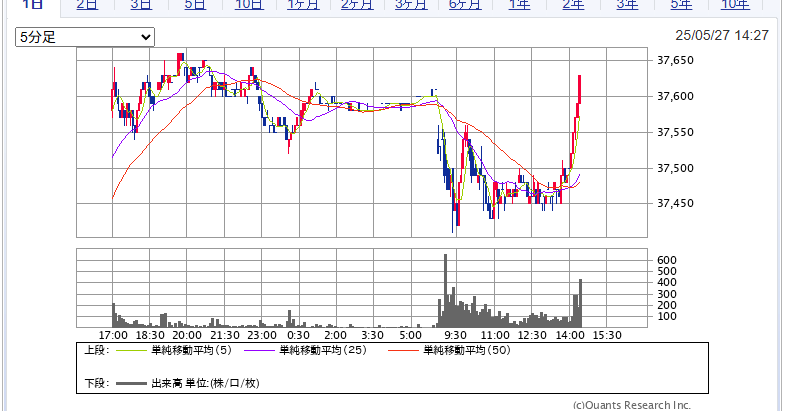Switch to the 10年 range tab
The image size is (798, 411).
coord(735,6)
